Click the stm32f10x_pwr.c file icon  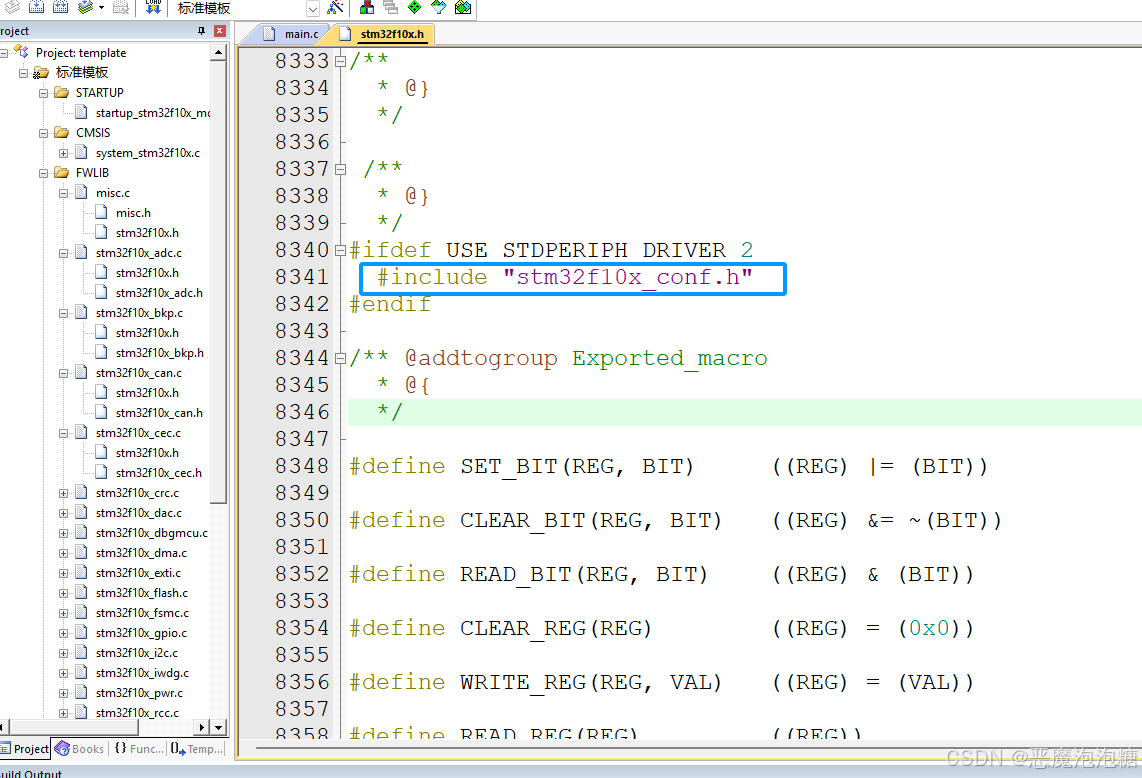[82, 692]
